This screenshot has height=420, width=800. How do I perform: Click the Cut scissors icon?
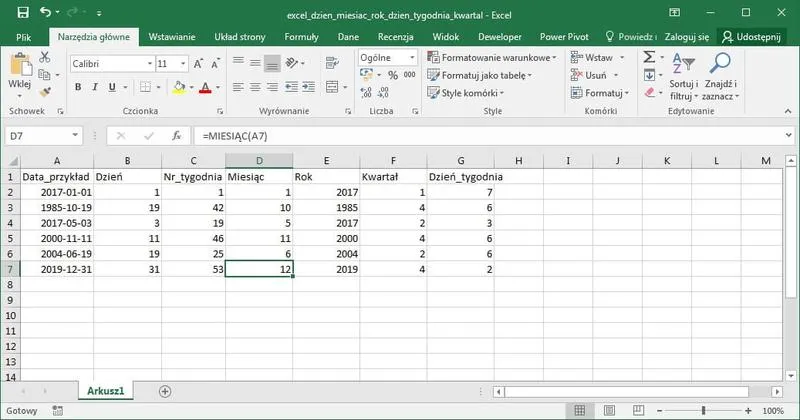point(44,57)
